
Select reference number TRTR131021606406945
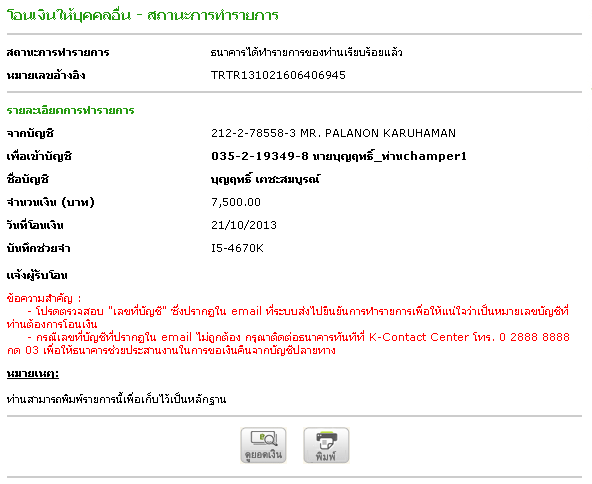click(278, 75)
